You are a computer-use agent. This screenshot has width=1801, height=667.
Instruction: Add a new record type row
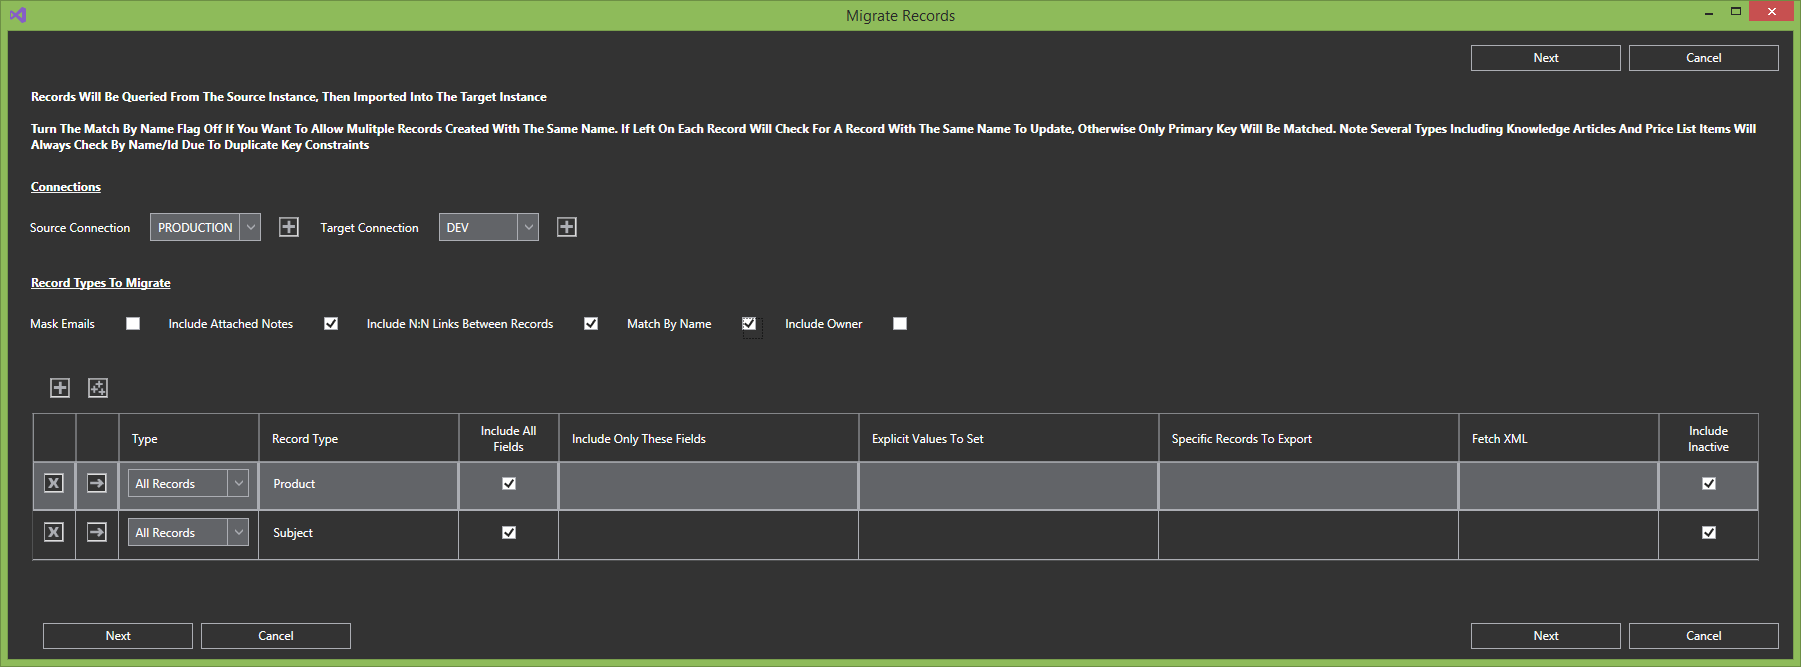(60, 388)
